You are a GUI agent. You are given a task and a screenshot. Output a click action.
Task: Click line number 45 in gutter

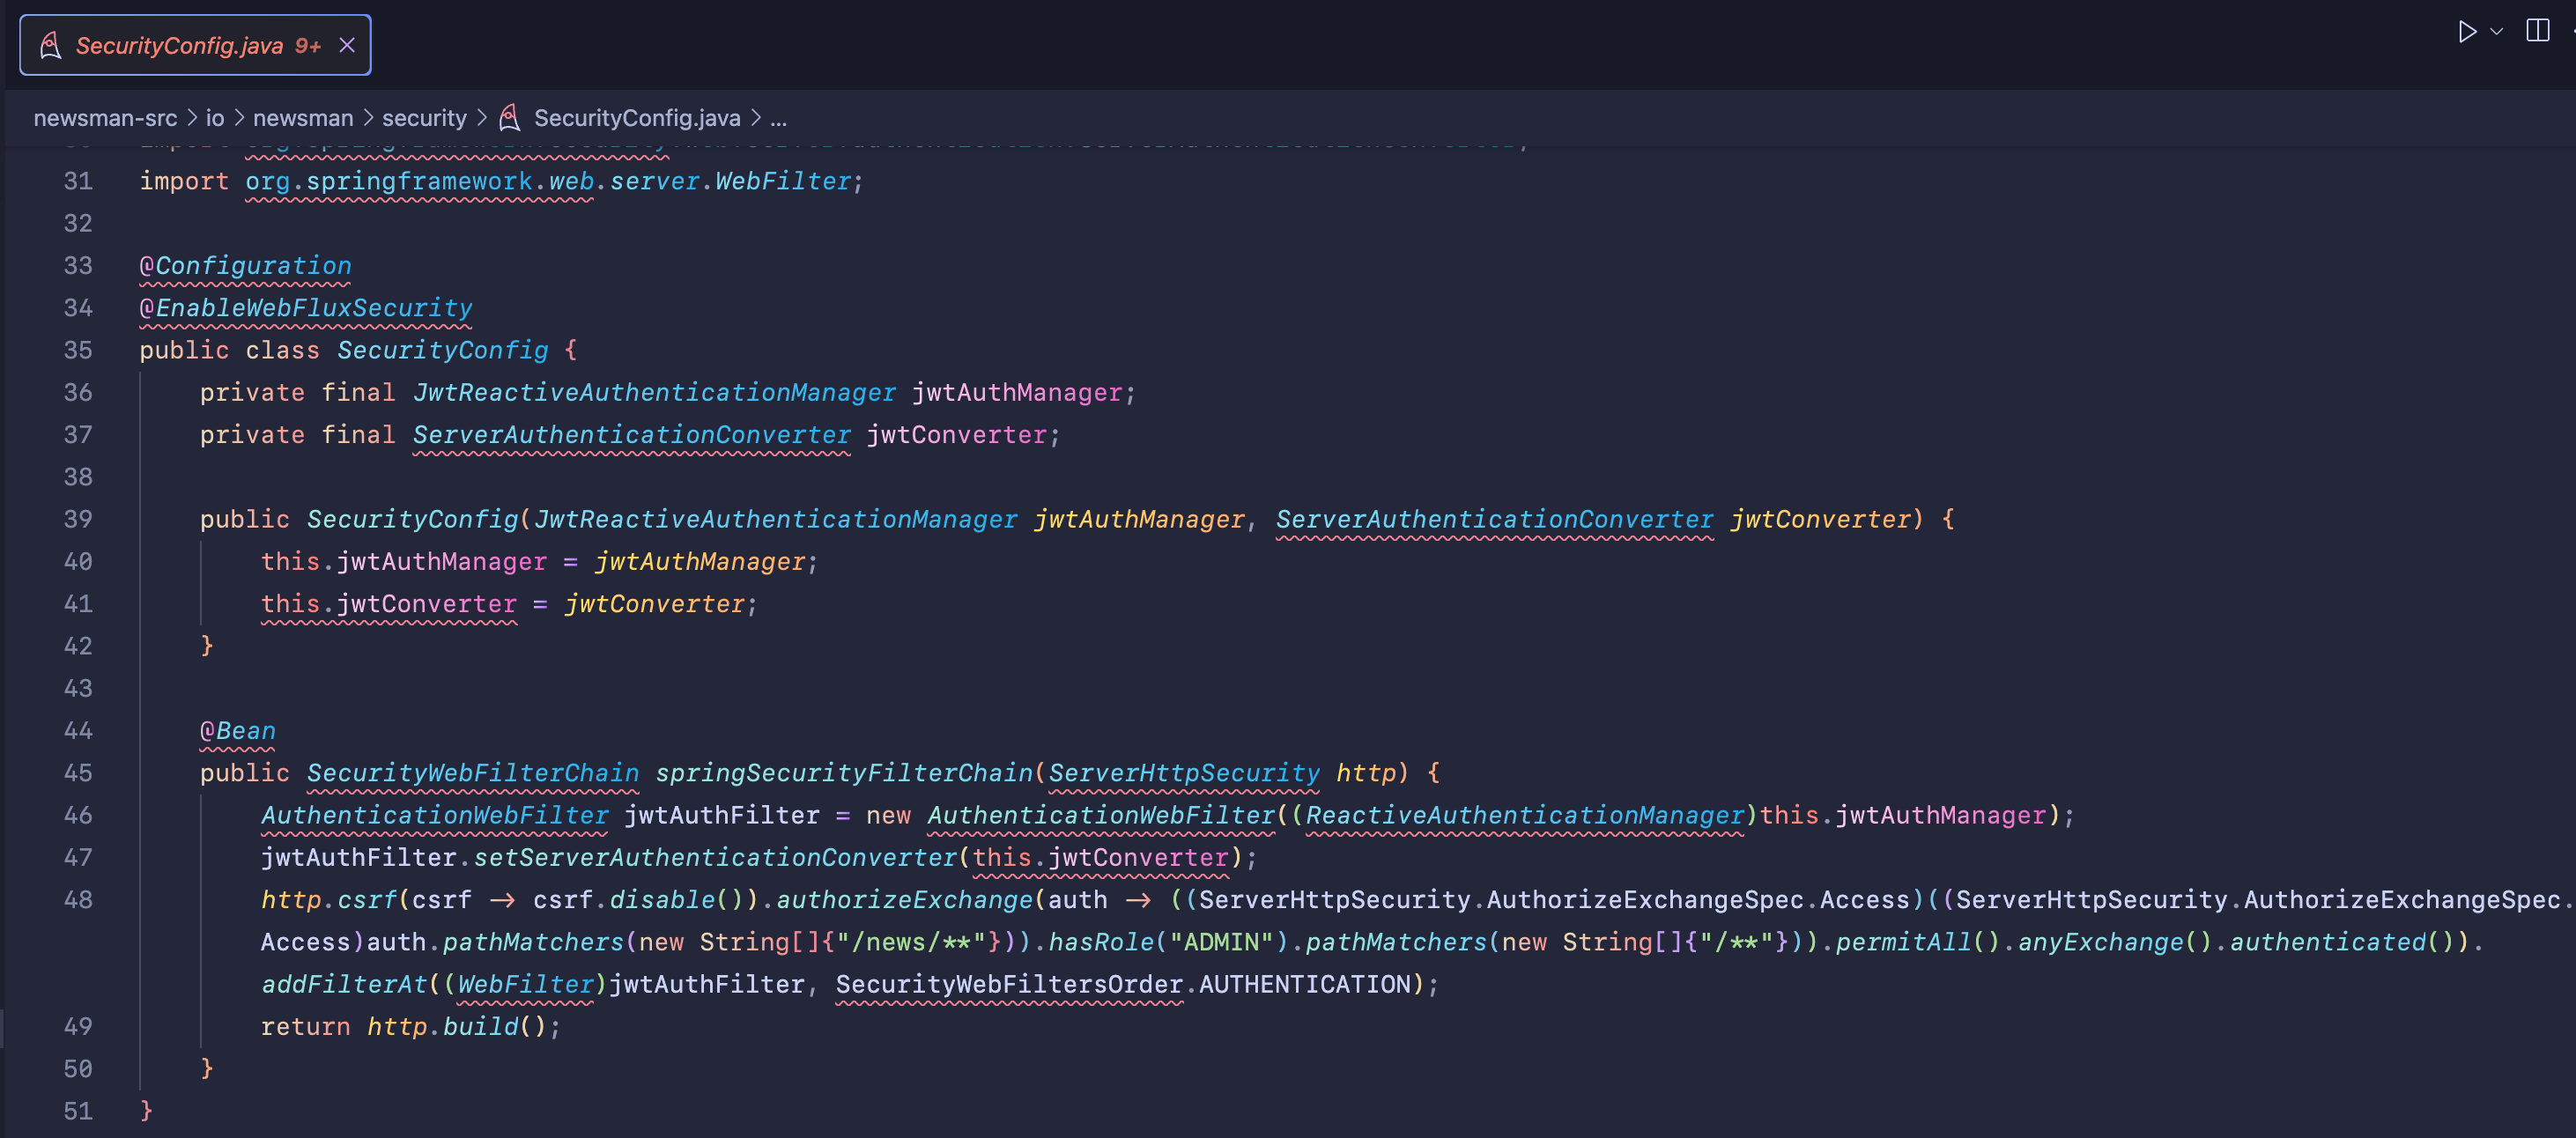click(78, 773)
